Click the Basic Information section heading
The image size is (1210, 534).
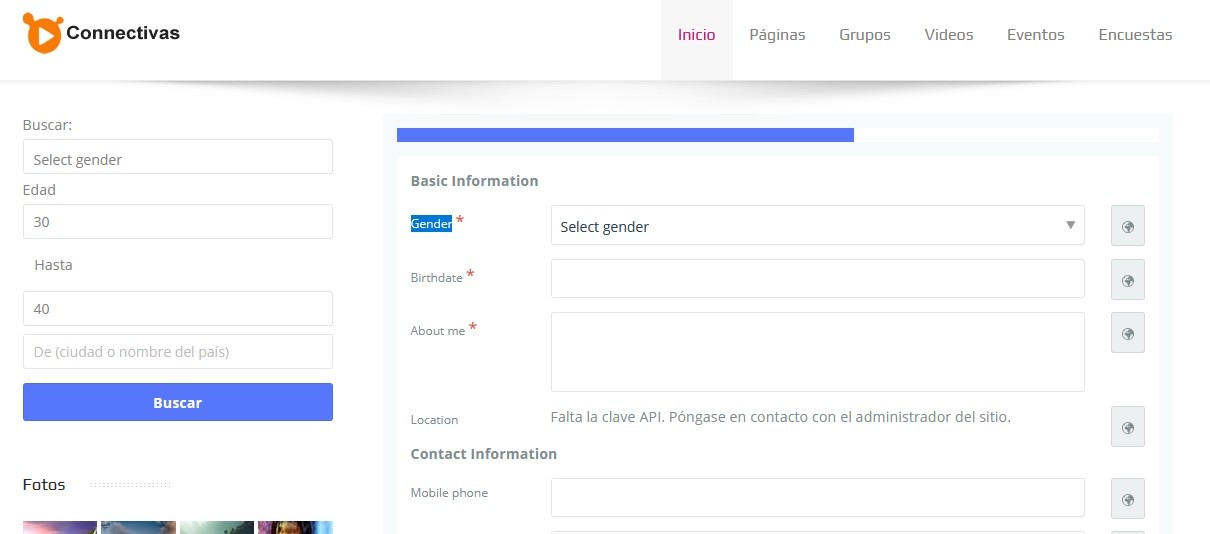pos(474,181)
